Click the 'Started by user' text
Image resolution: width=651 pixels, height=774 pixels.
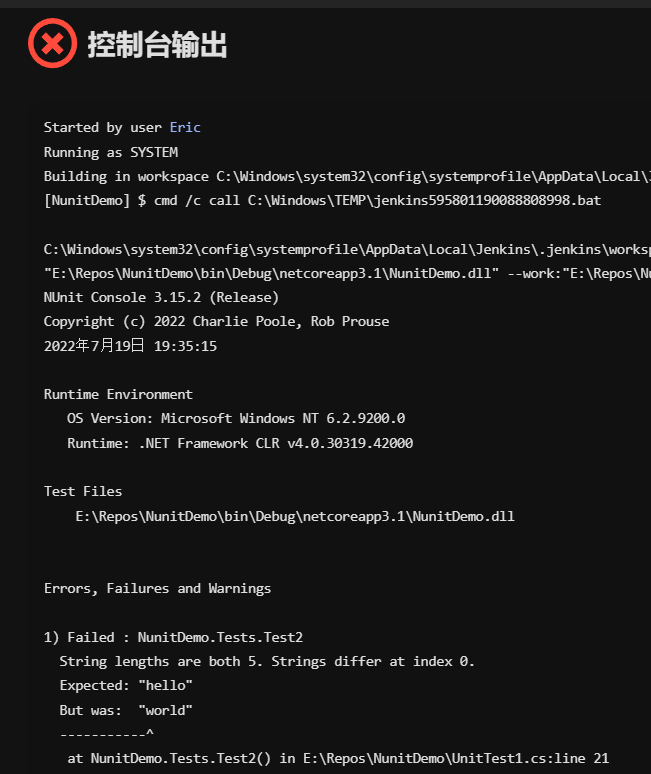tap(104, 127)
